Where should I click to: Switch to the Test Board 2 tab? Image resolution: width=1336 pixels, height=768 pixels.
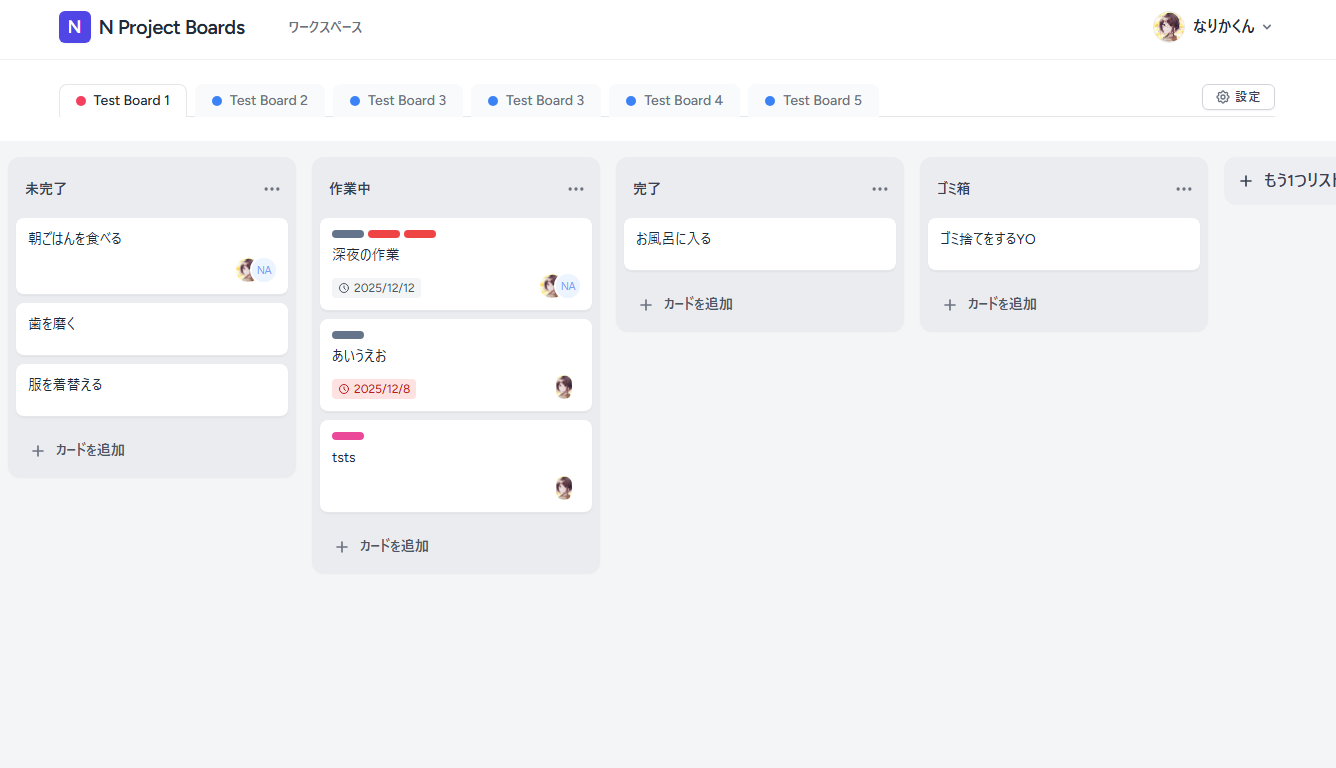tap(259, 100)
